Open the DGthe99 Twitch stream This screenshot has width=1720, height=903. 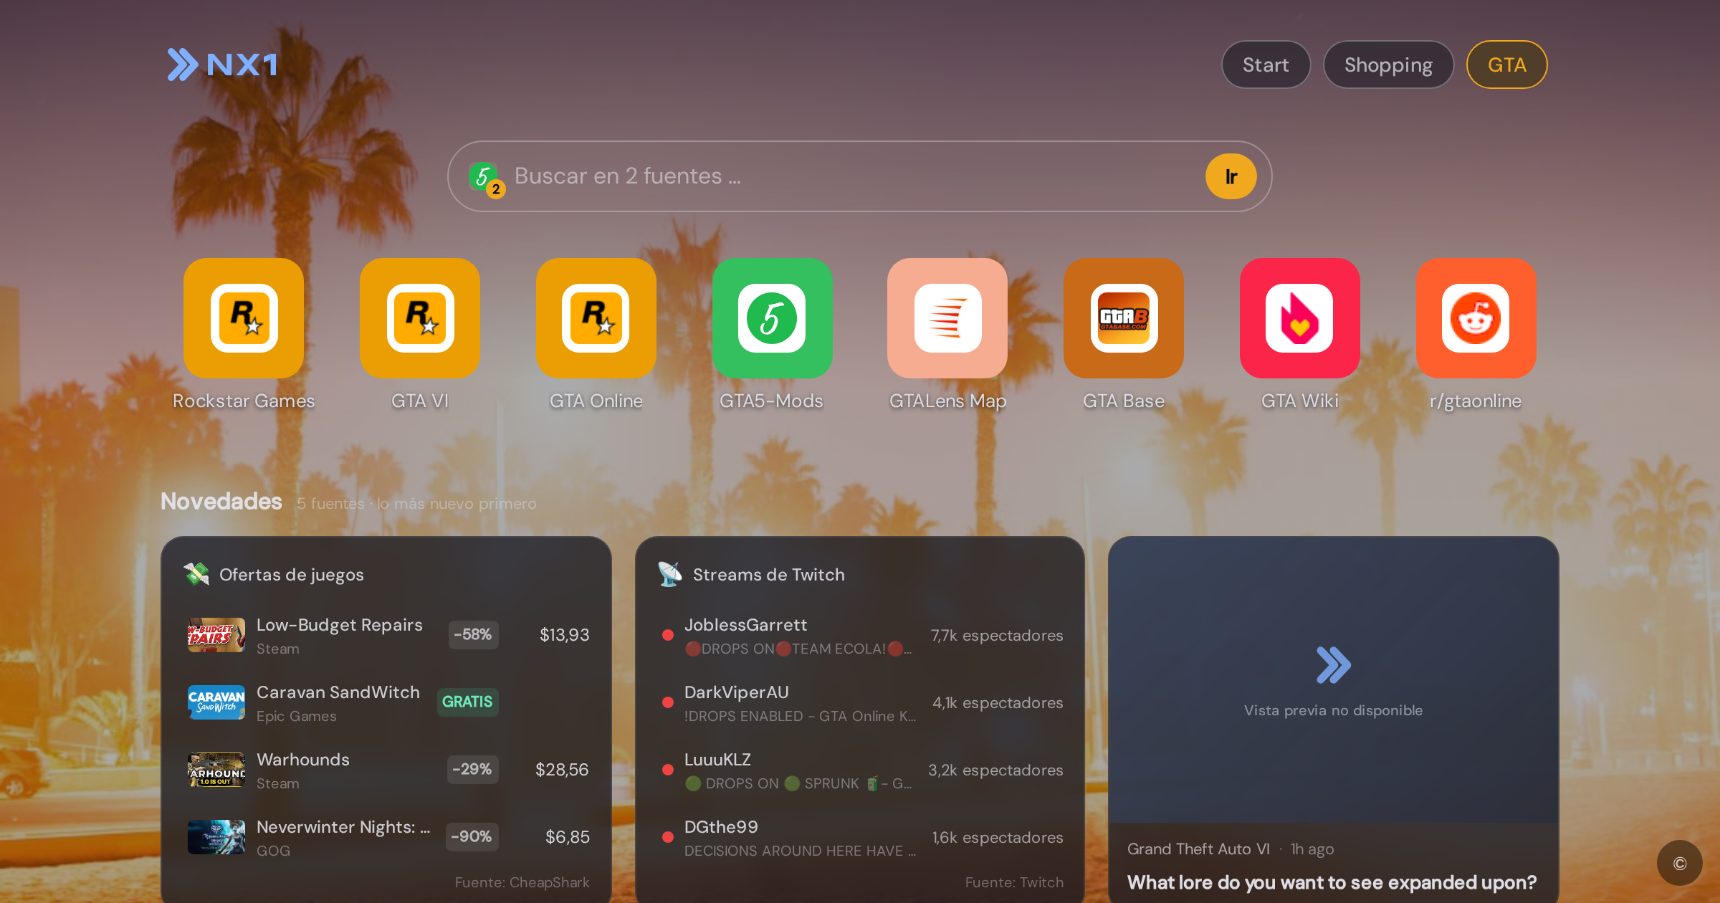pos(860,837)
